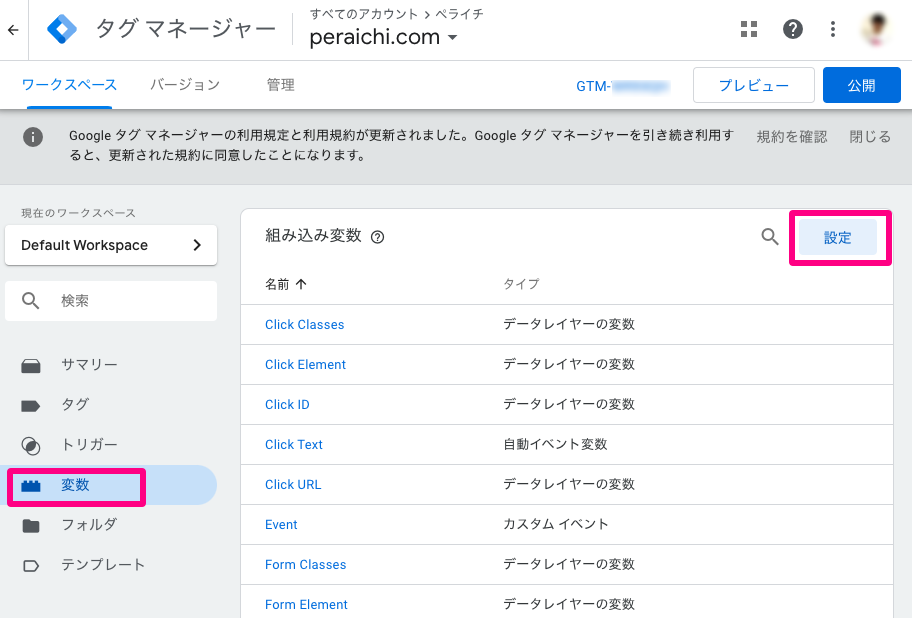Image resolution: width=912 pixels, height=618 pixels.
Task: Click the 検索 search field in sidebar
Action: tap(111, 301)
